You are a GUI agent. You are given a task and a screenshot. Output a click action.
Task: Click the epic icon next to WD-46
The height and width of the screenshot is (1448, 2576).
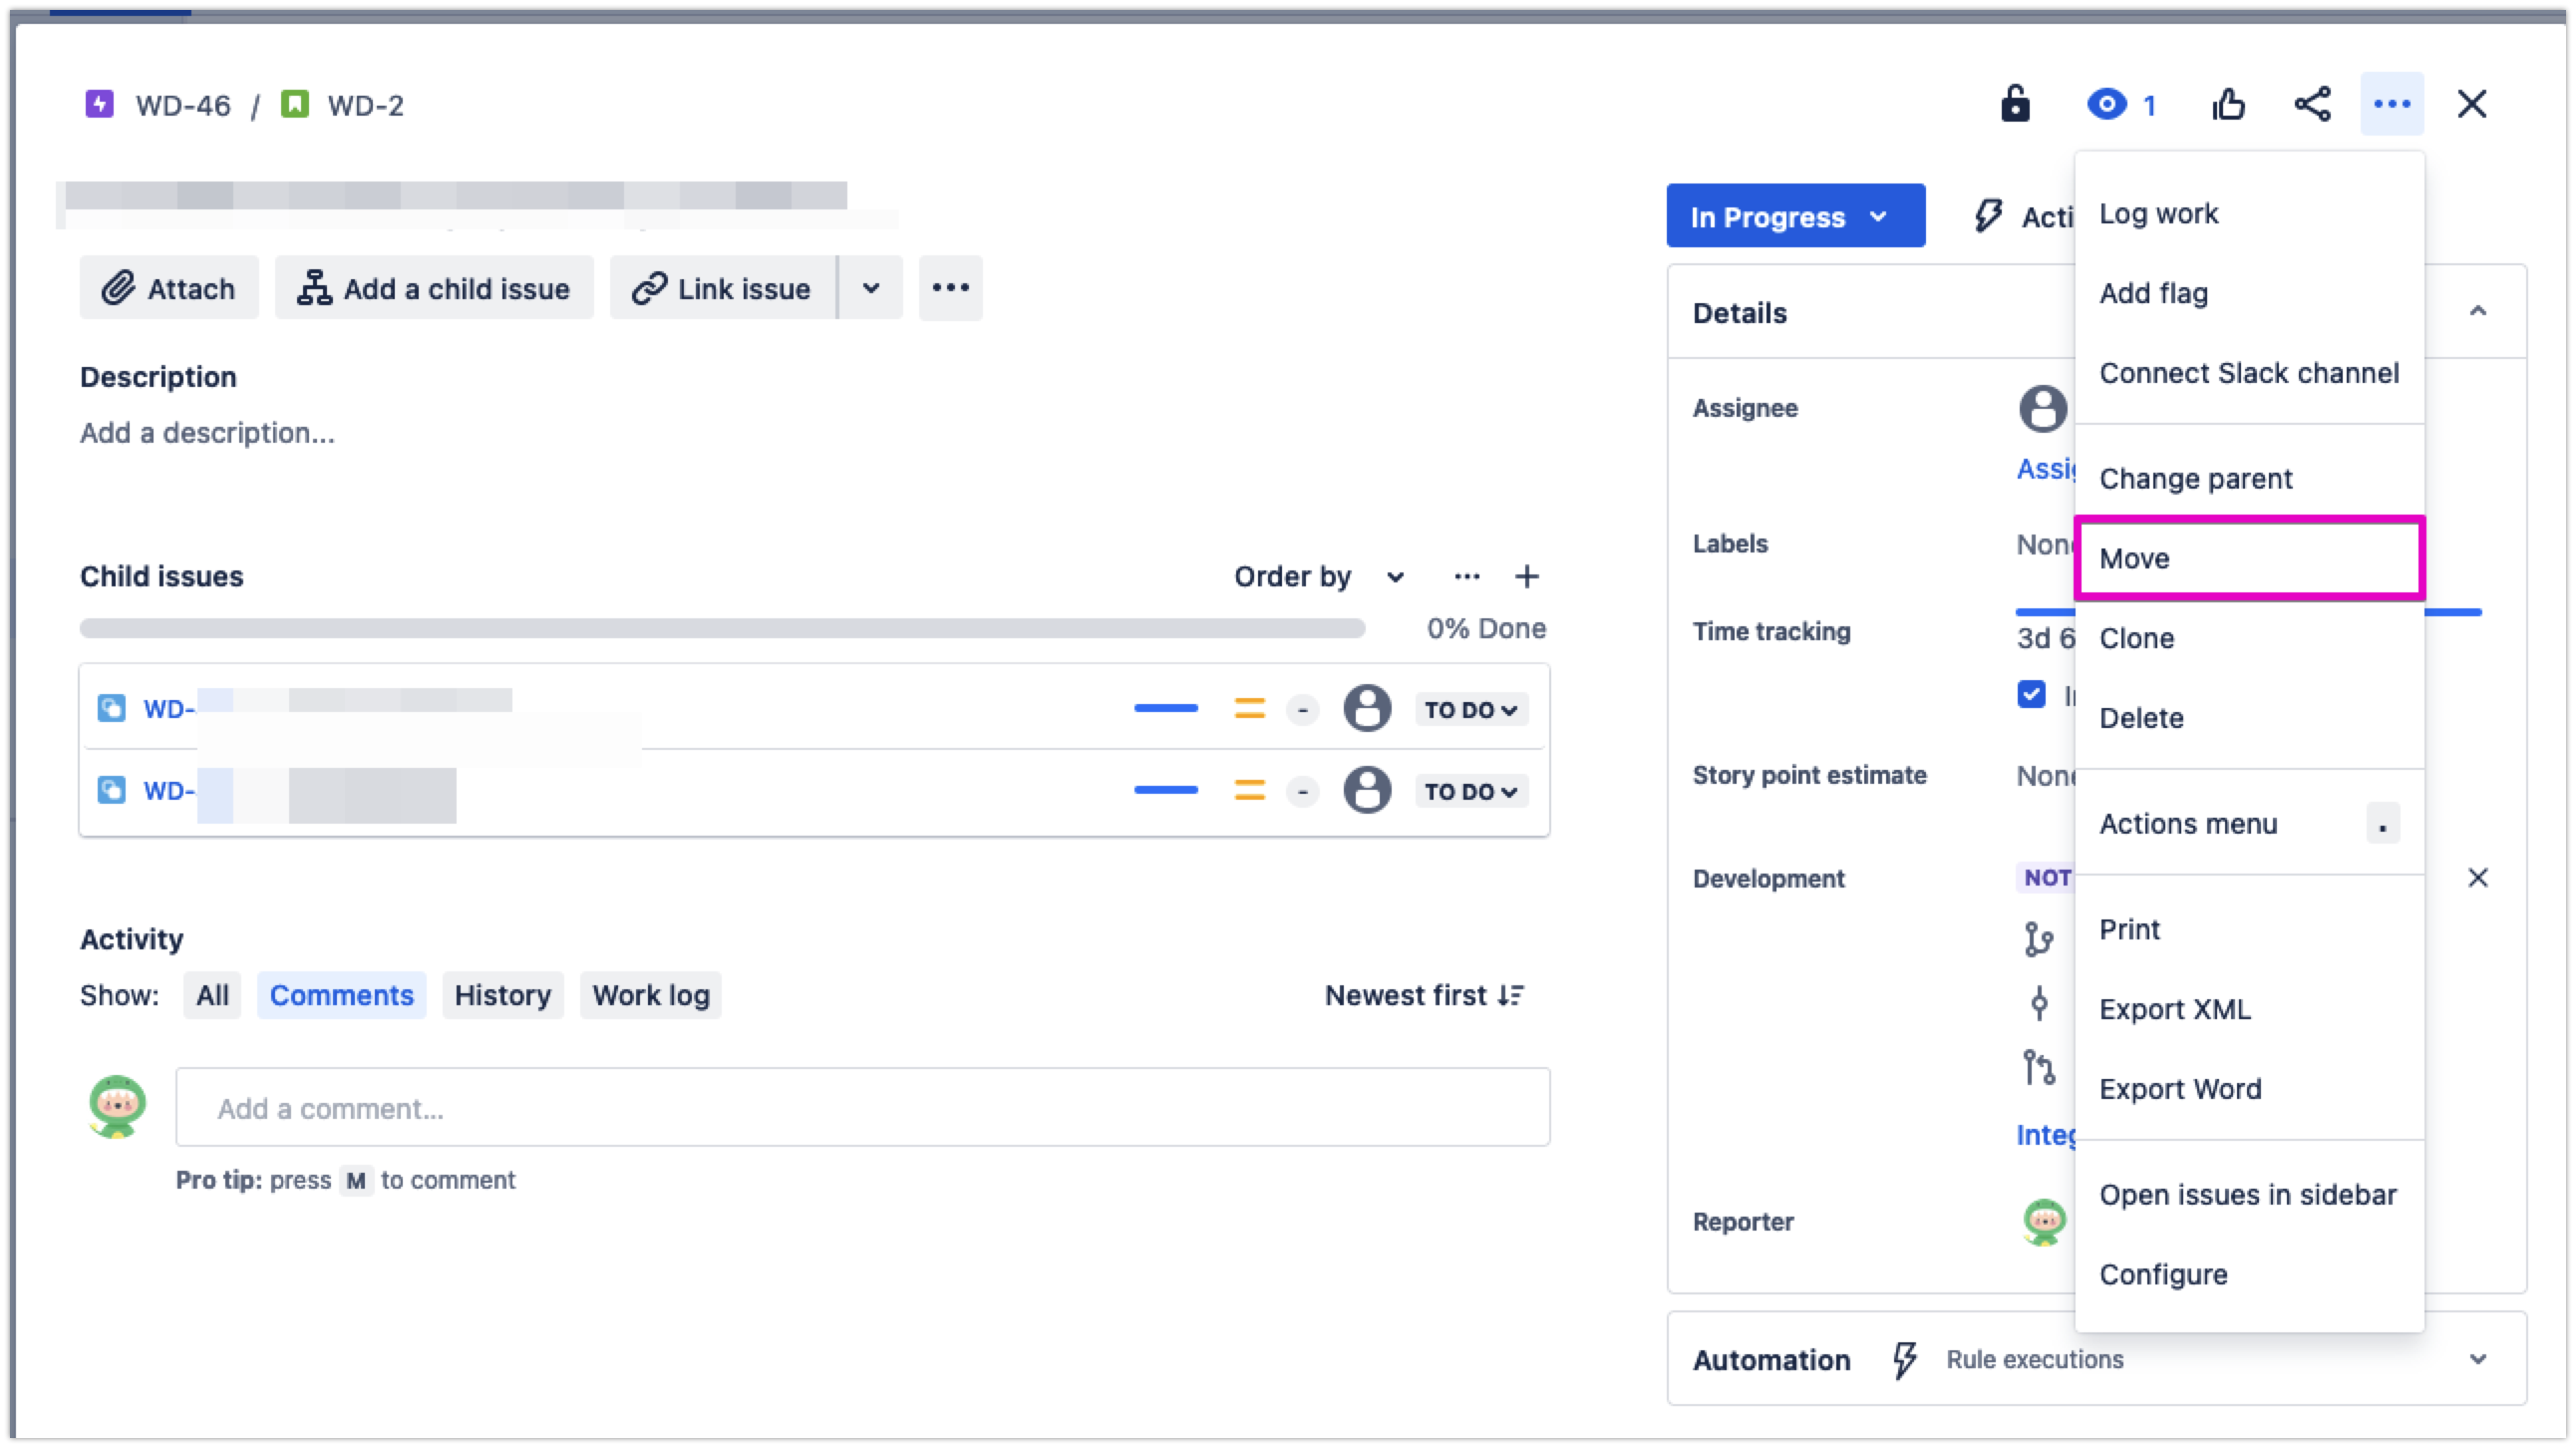tap(99, 104)
